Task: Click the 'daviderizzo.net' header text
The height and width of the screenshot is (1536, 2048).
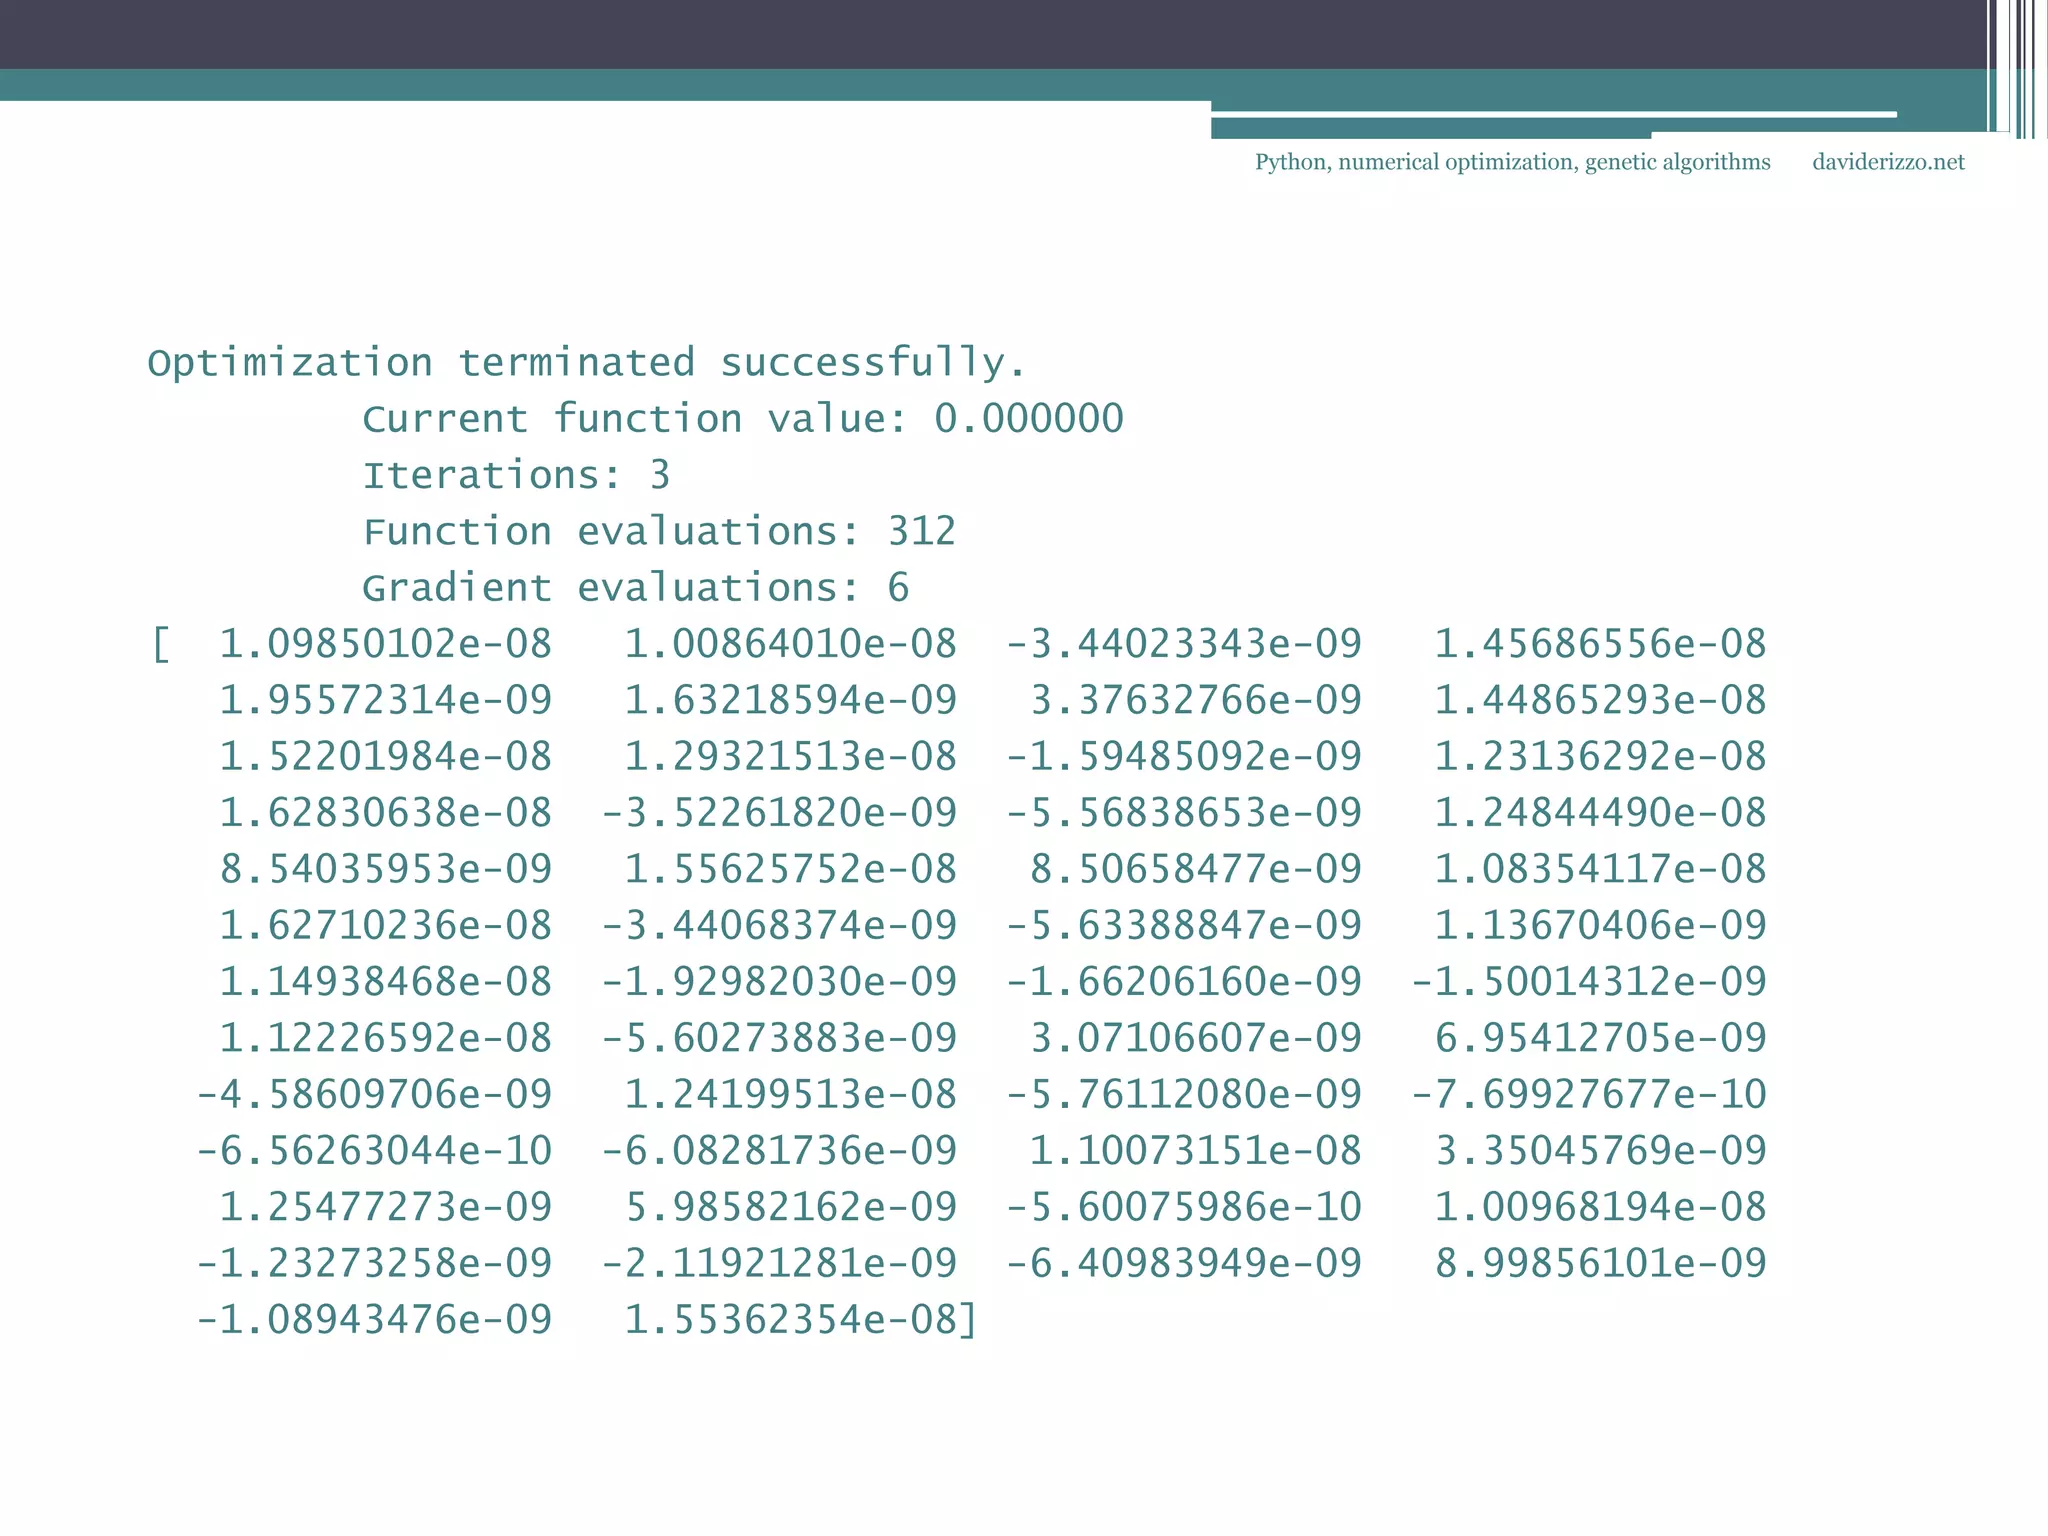Action: tap(1888, 162)
